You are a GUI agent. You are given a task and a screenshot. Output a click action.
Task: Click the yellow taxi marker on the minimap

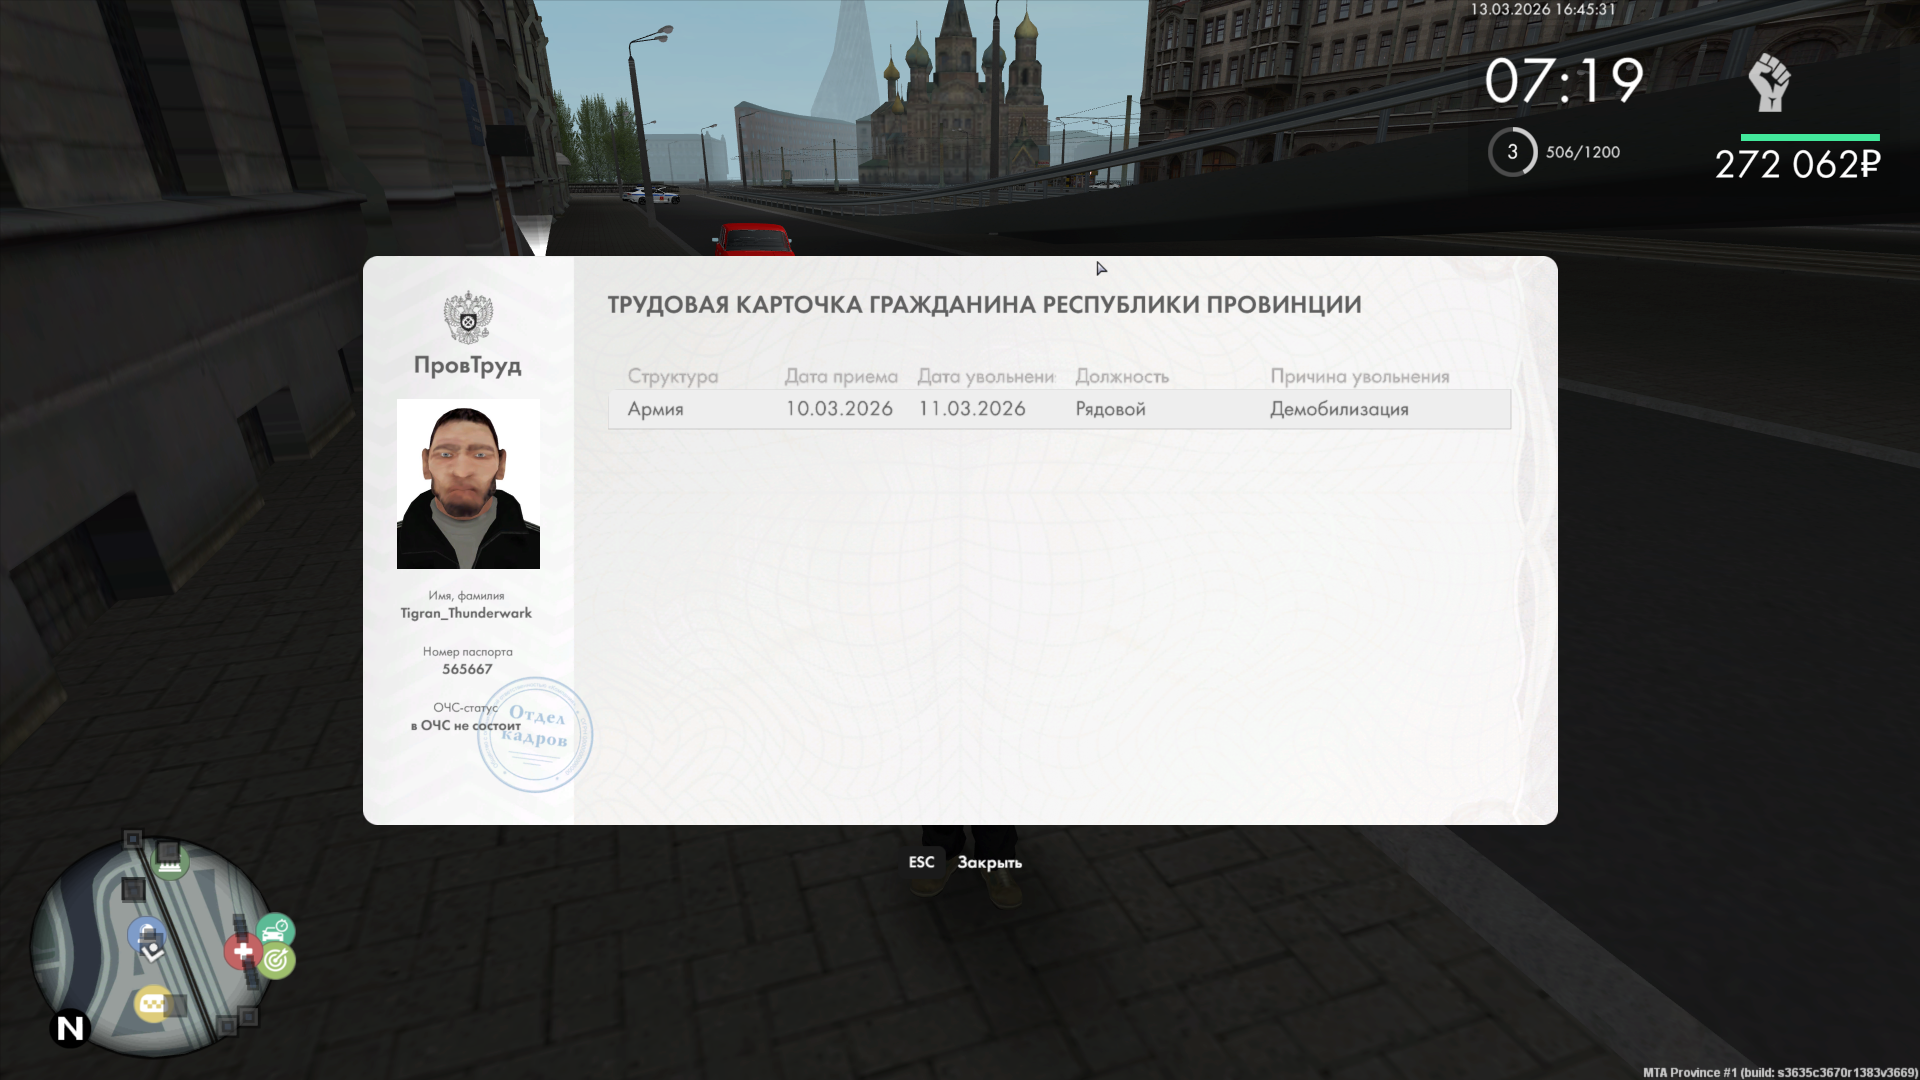[x=152, y=1003]
